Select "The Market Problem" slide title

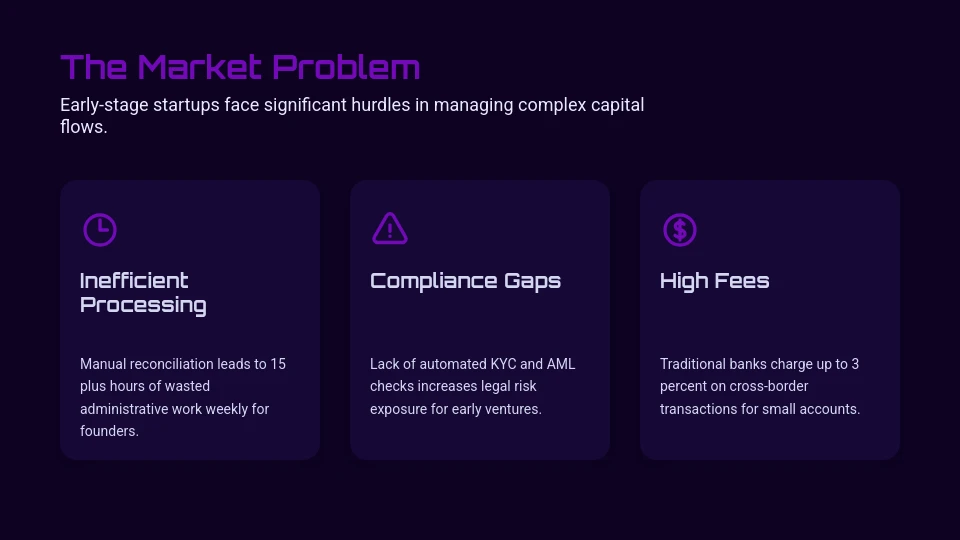click(x=240, y=67)
